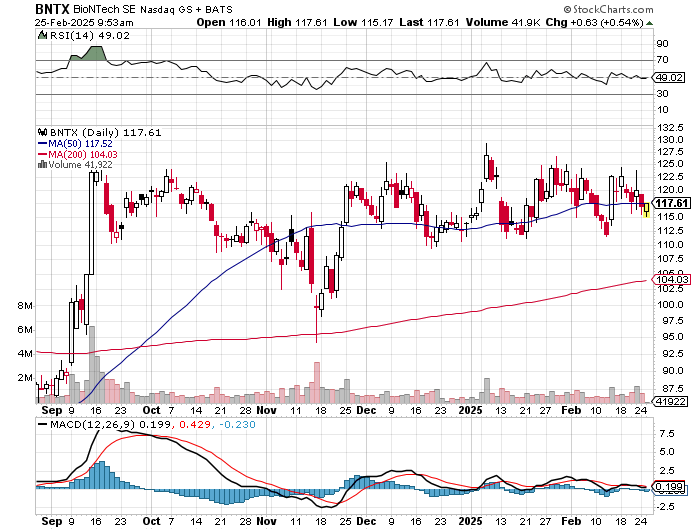700x530 pixels.
Task: Click the Volume 41,922 legend text
Action: point(80,165)
